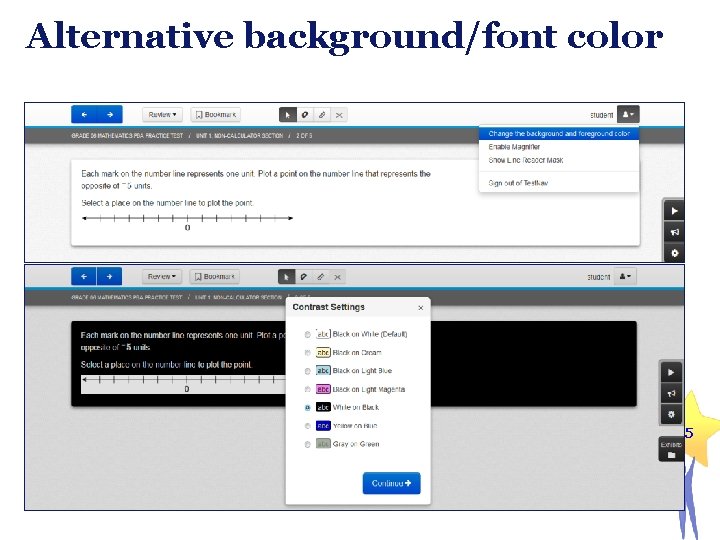
Task: Open Exhibits folder button
Action: click(671, 449)
